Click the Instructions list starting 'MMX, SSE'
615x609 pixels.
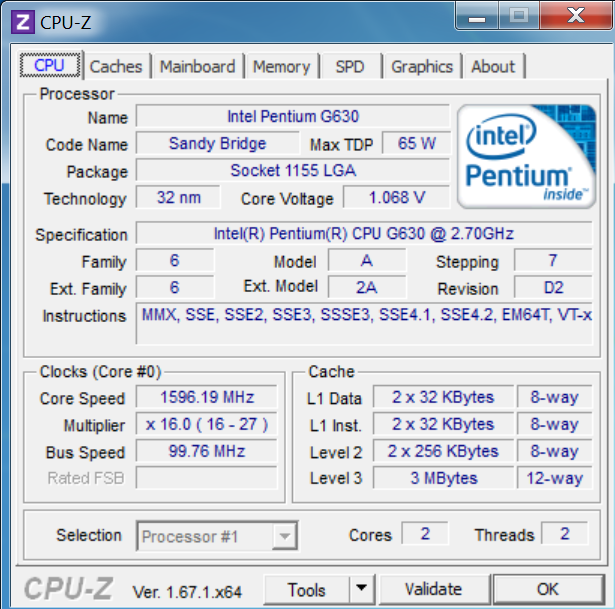(364, 324)
